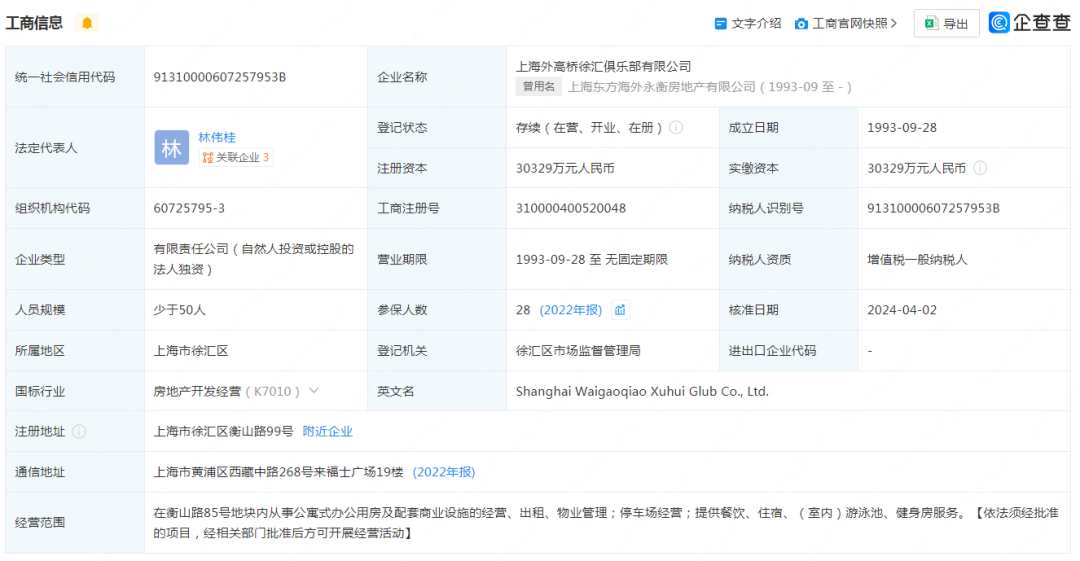Viewport: 1080px width, 561px height.
Task: Click address 上海市徐汇区衡山路99号
Action: (x=223, y=431)
